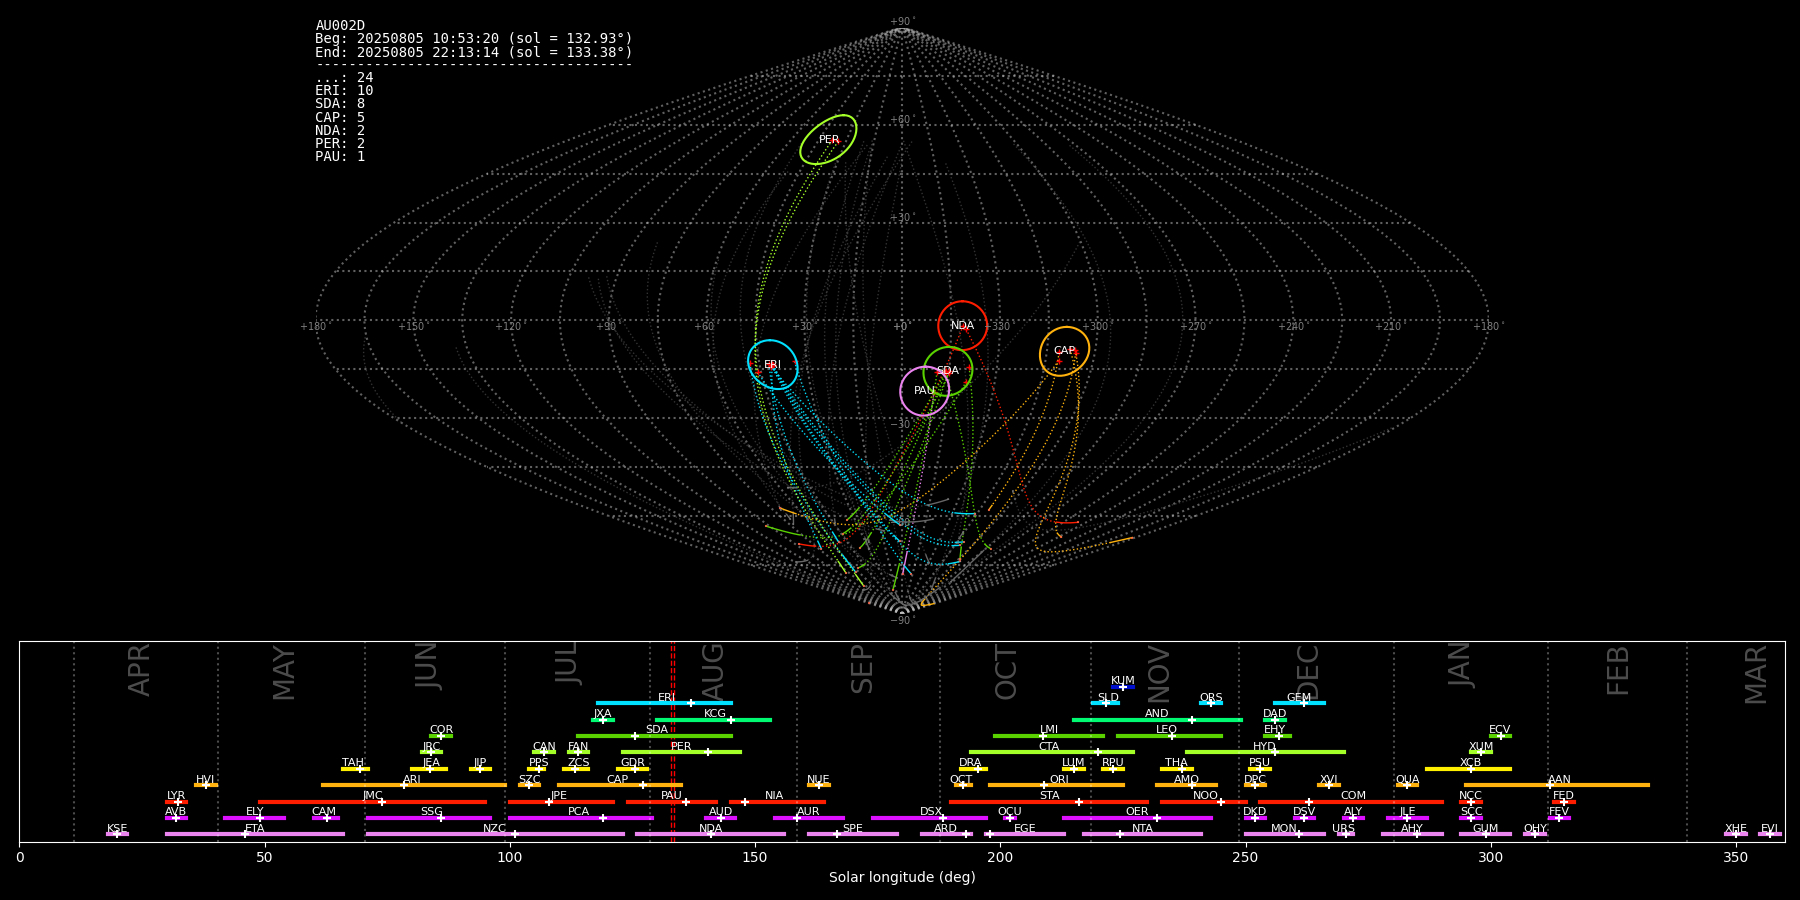
Task: Click the DEC month label in timeline
Action: click(x=1308, y=672)
